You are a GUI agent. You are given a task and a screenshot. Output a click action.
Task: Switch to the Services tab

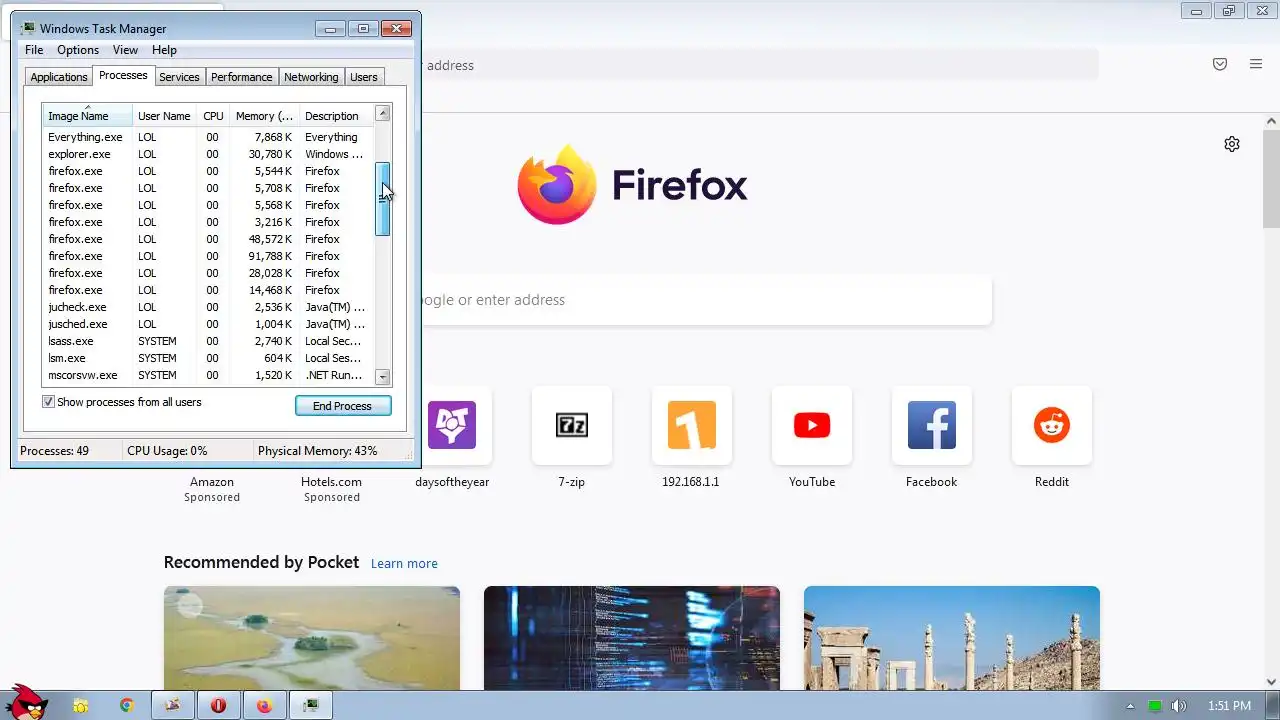coord(179,77)
